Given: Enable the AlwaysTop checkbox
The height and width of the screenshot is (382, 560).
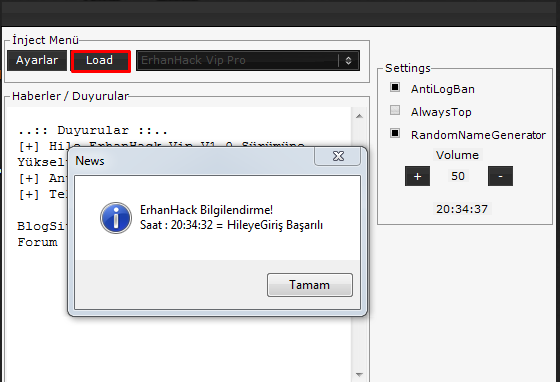Looking at the screenshot, I should pyautogui.click(x=395, y=110).
